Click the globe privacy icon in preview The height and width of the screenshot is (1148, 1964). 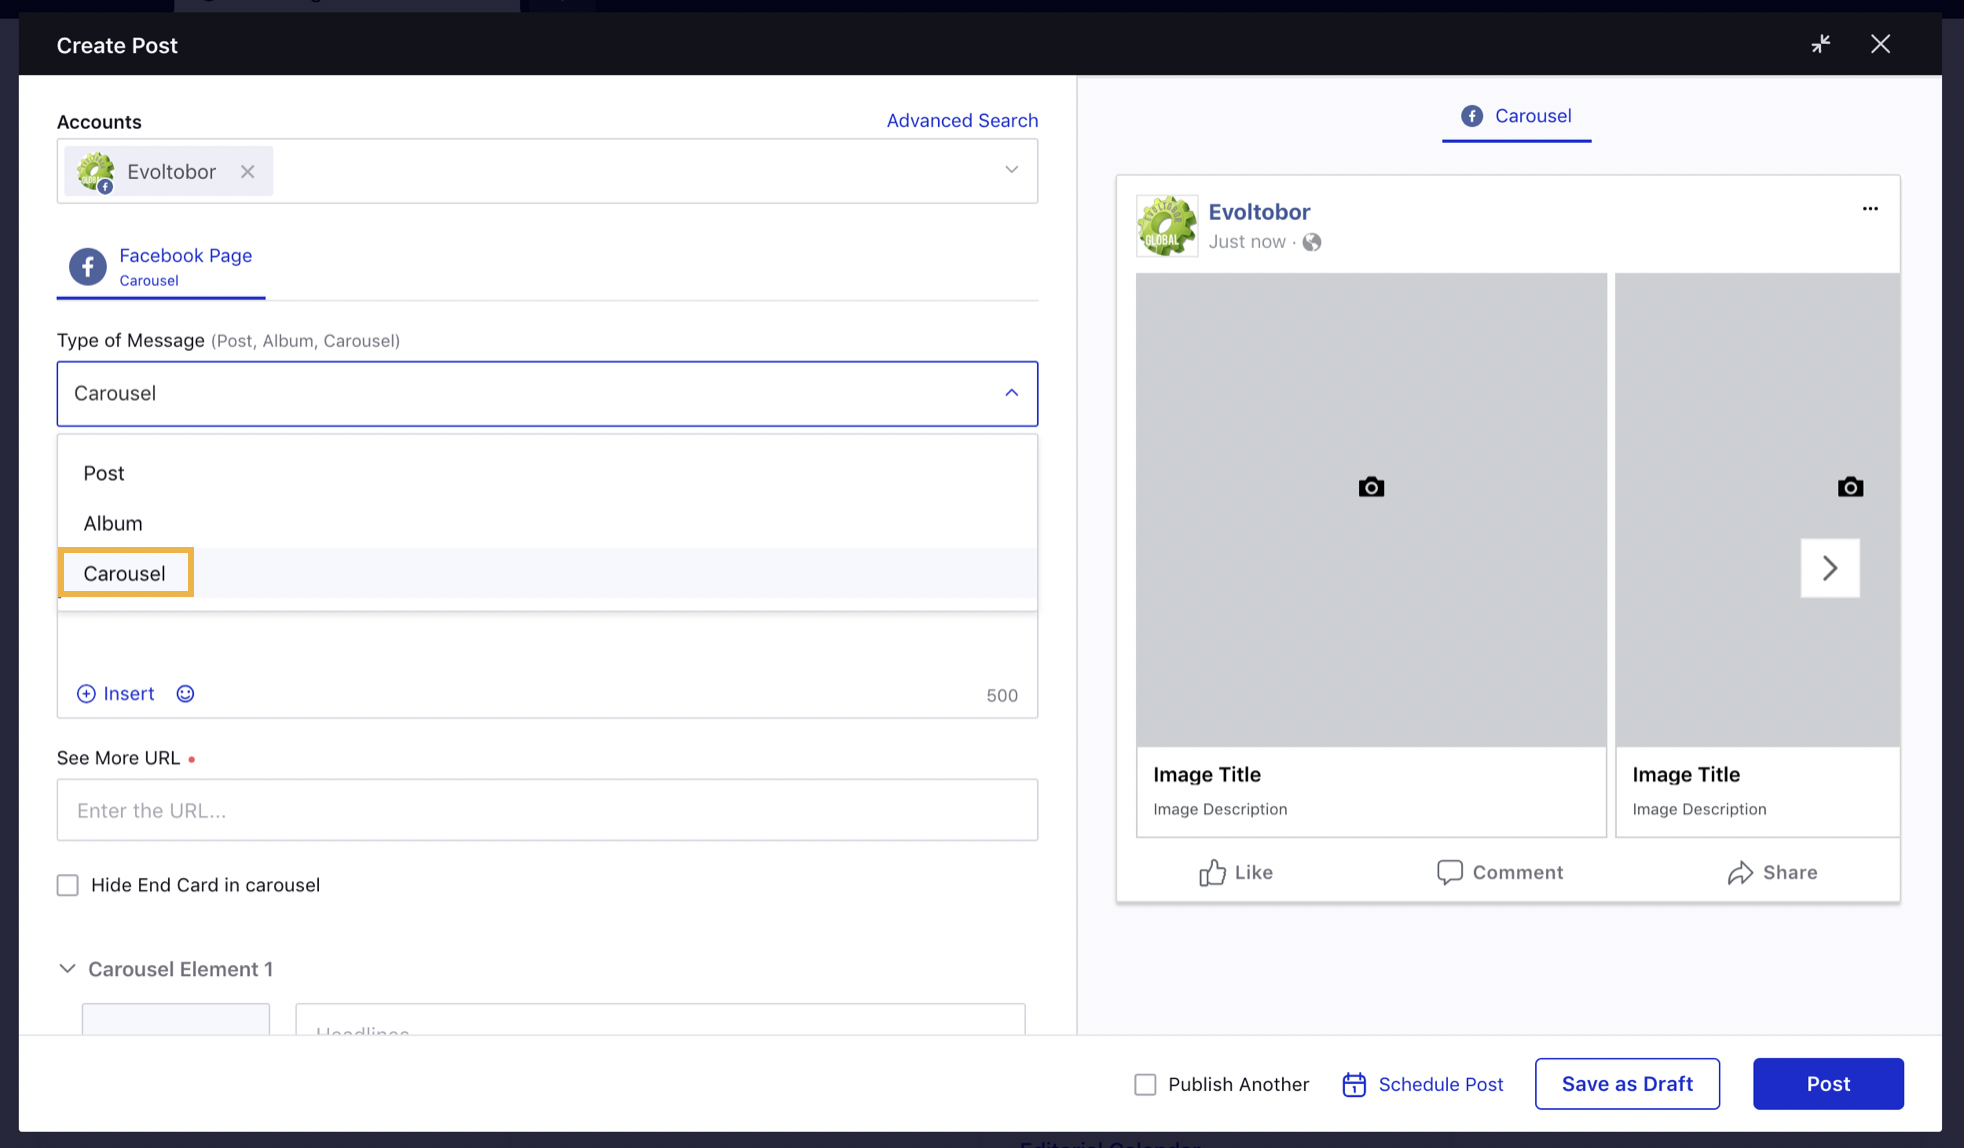[x=1312, y=242]
